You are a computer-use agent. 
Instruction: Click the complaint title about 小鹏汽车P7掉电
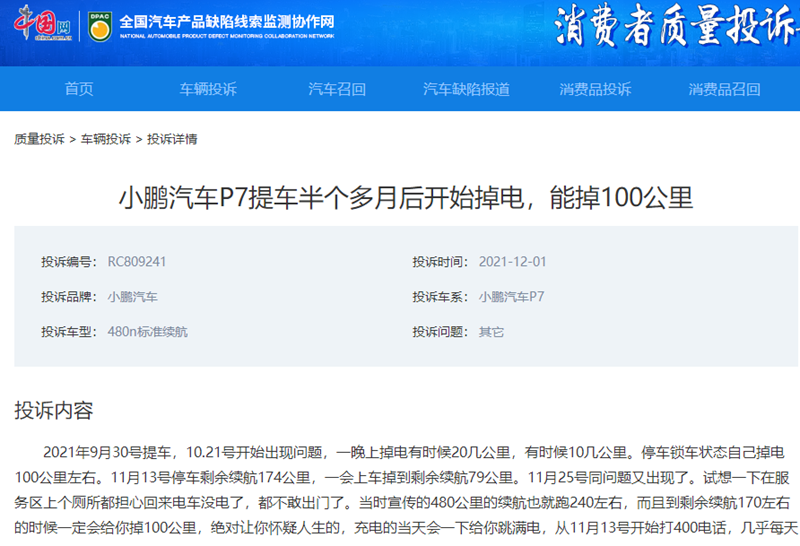(x=406, y=196)
